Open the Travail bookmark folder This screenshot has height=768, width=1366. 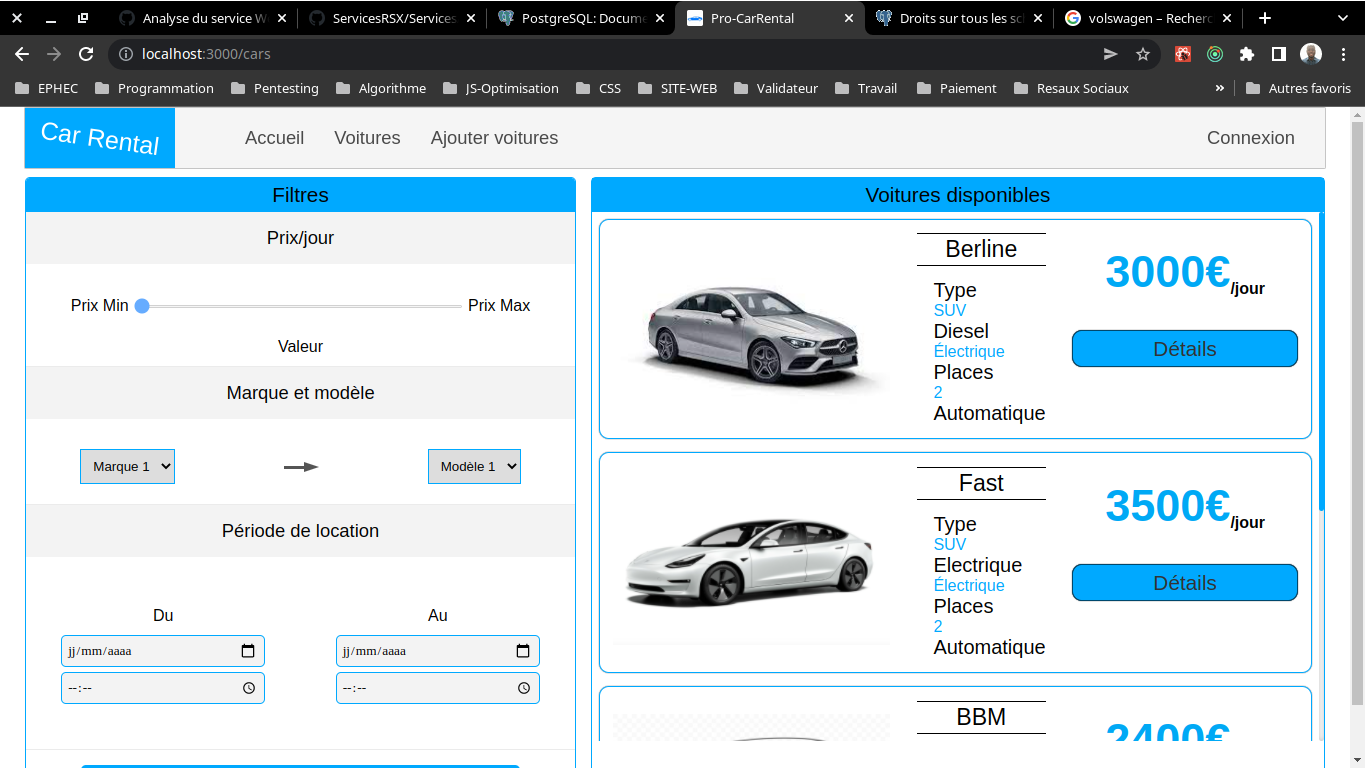pyautogui.click(x=866, y=88)
